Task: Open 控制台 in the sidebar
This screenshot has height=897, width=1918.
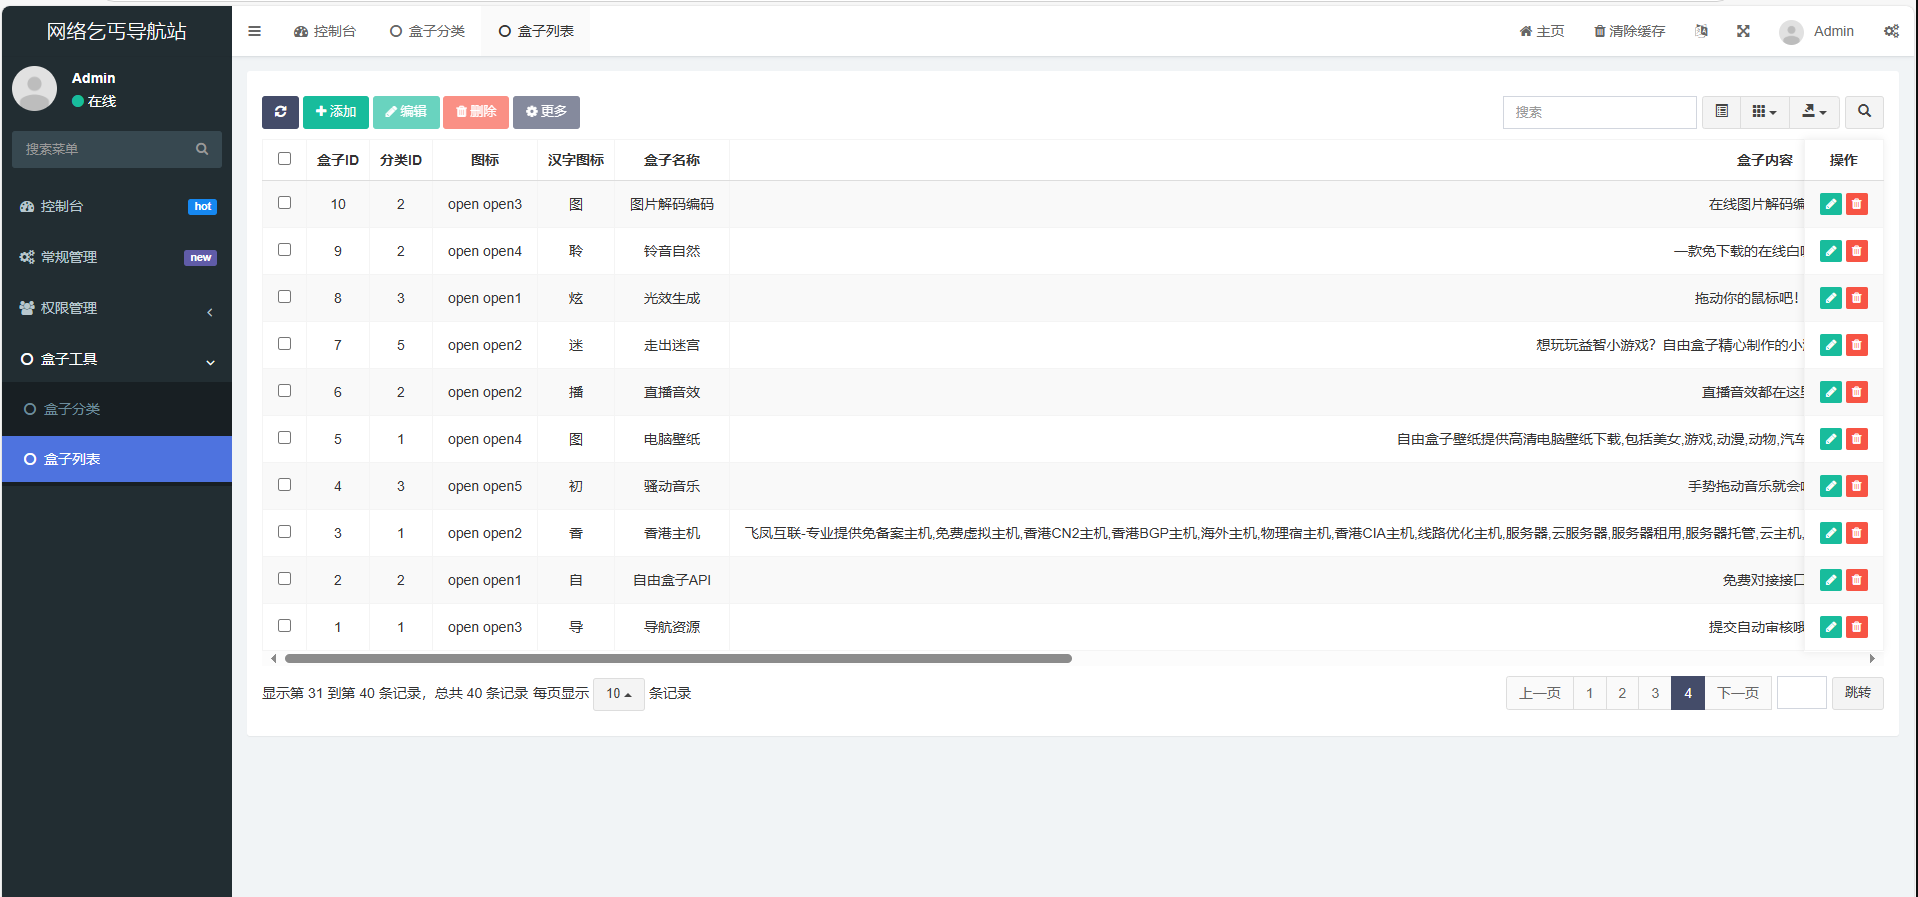Action: [x=117, y=206]
